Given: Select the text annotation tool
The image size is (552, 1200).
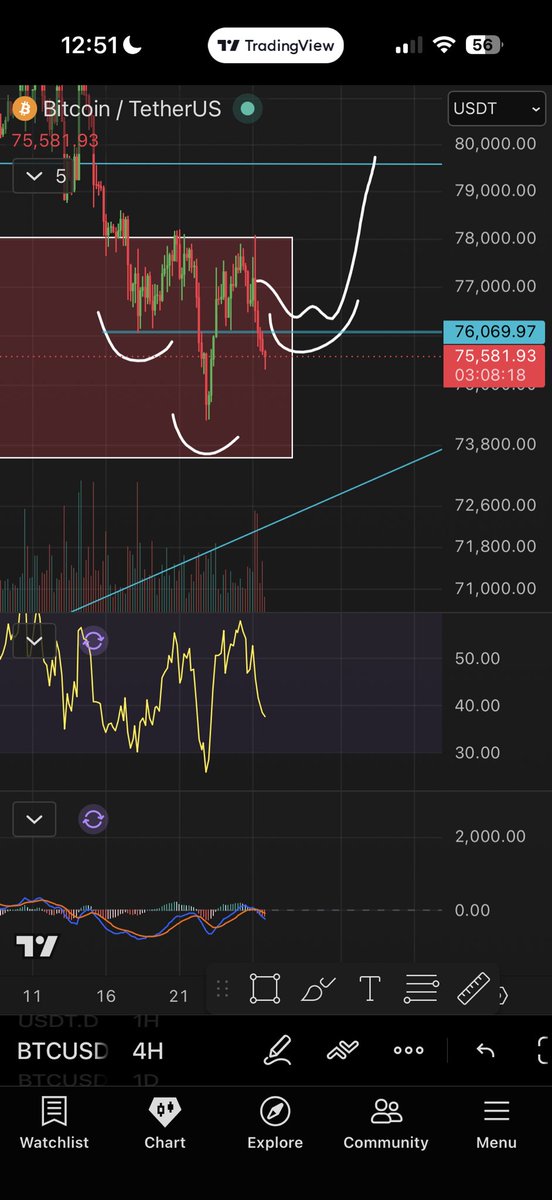Looking at the screenshot, I should (x=369, y=989).
